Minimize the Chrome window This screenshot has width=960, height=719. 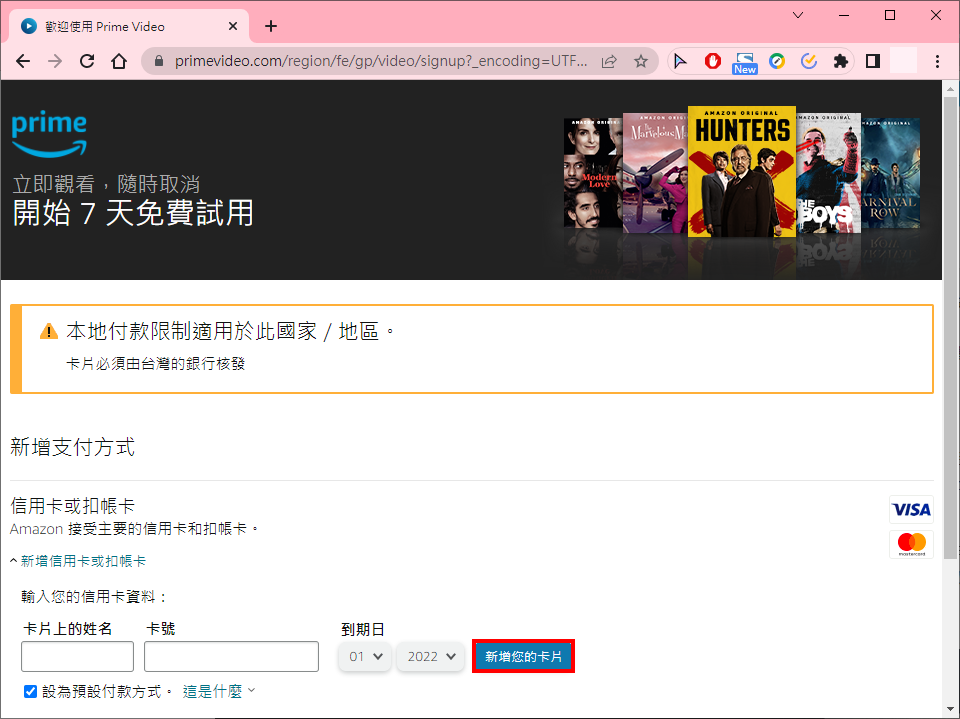[844, 15]
